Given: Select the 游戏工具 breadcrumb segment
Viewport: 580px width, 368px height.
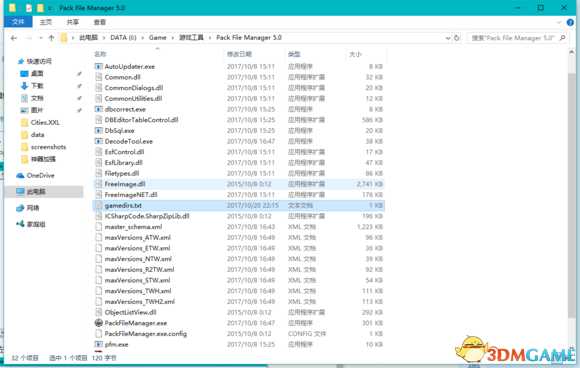Looking at the screenshot, I should point(191,38).
